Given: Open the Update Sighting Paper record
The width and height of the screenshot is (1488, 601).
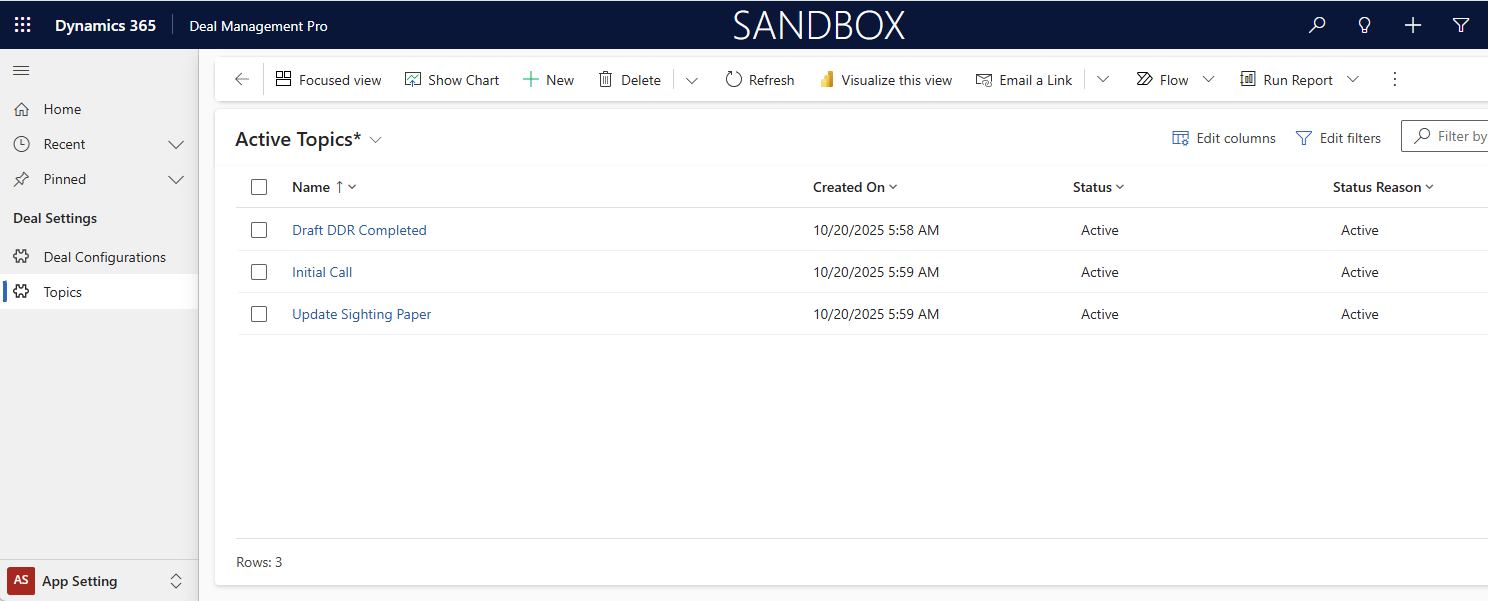Looking at the screenshot, I should point(361,314).
